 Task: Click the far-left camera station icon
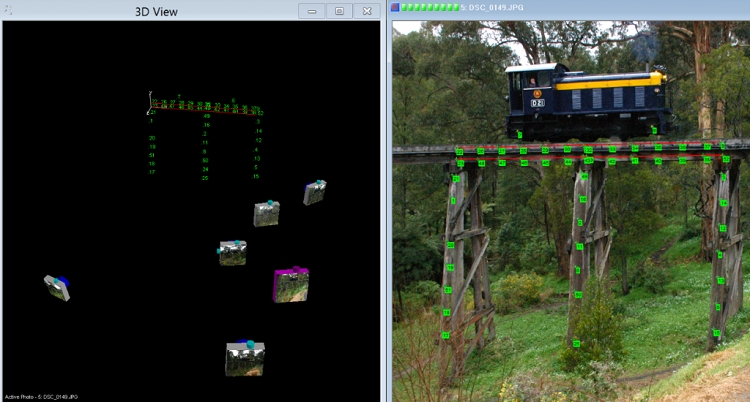(x=57, y=288)
